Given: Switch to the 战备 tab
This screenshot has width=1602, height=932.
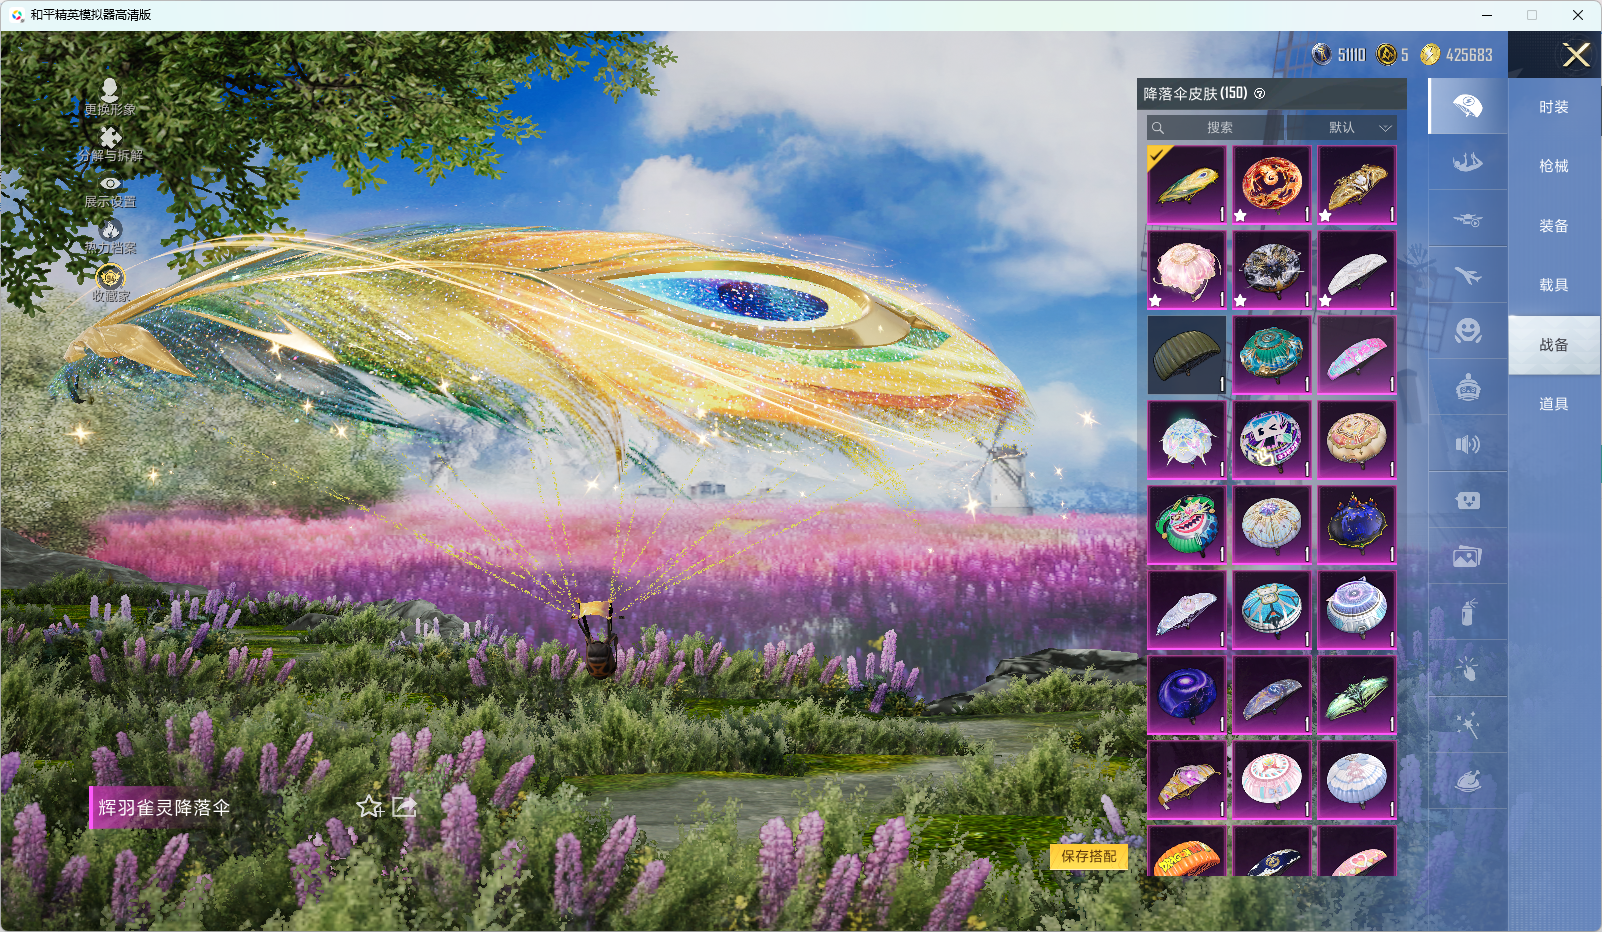Looking at the screenshot, I should point(1554,345).
